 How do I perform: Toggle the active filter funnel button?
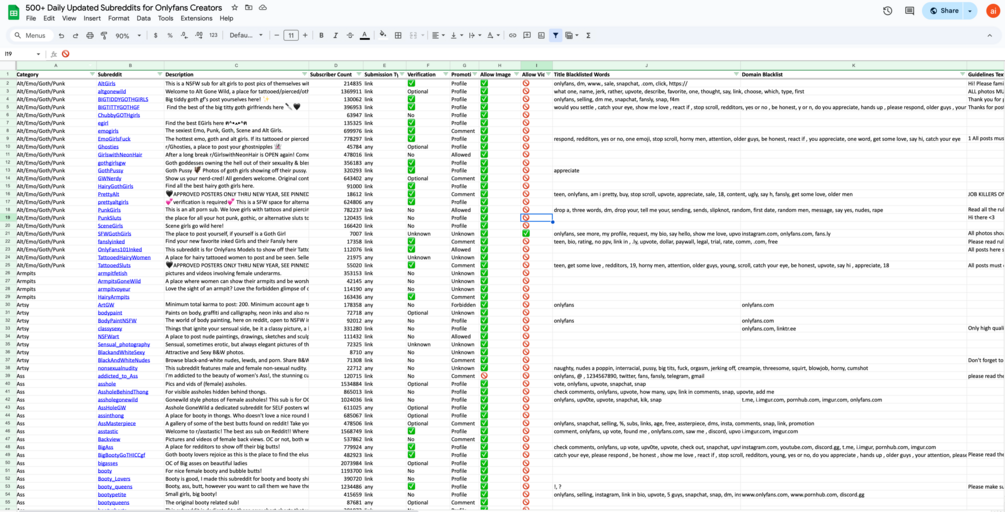(556, 35)
